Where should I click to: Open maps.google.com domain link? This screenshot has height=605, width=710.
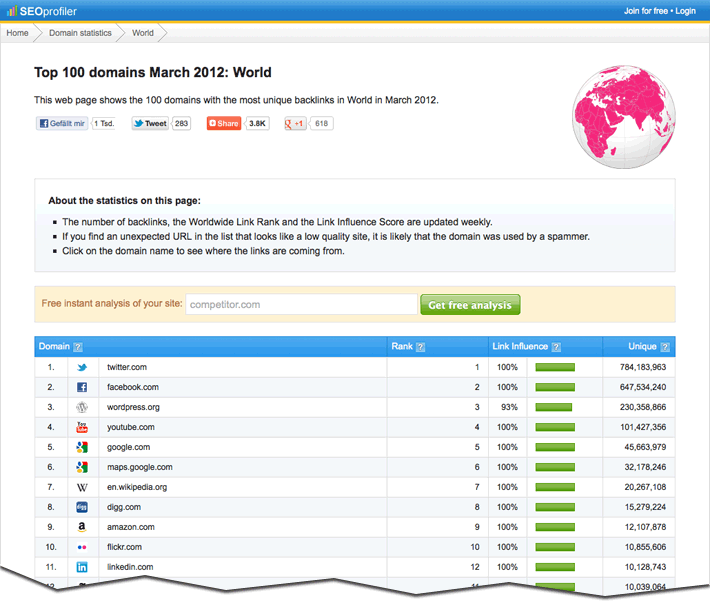[139, 467]
